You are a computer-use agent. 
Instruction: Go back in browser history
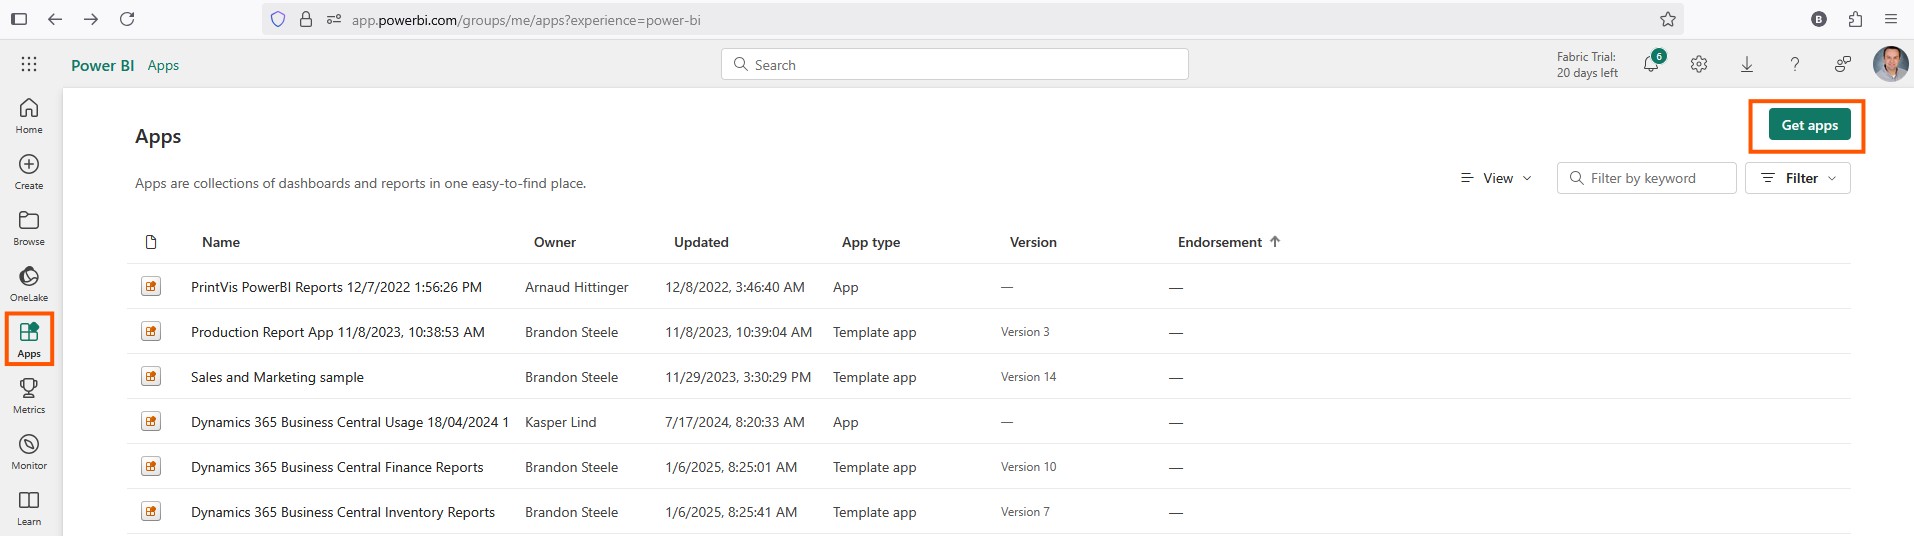pyautogui.click(x=55, y=19)
